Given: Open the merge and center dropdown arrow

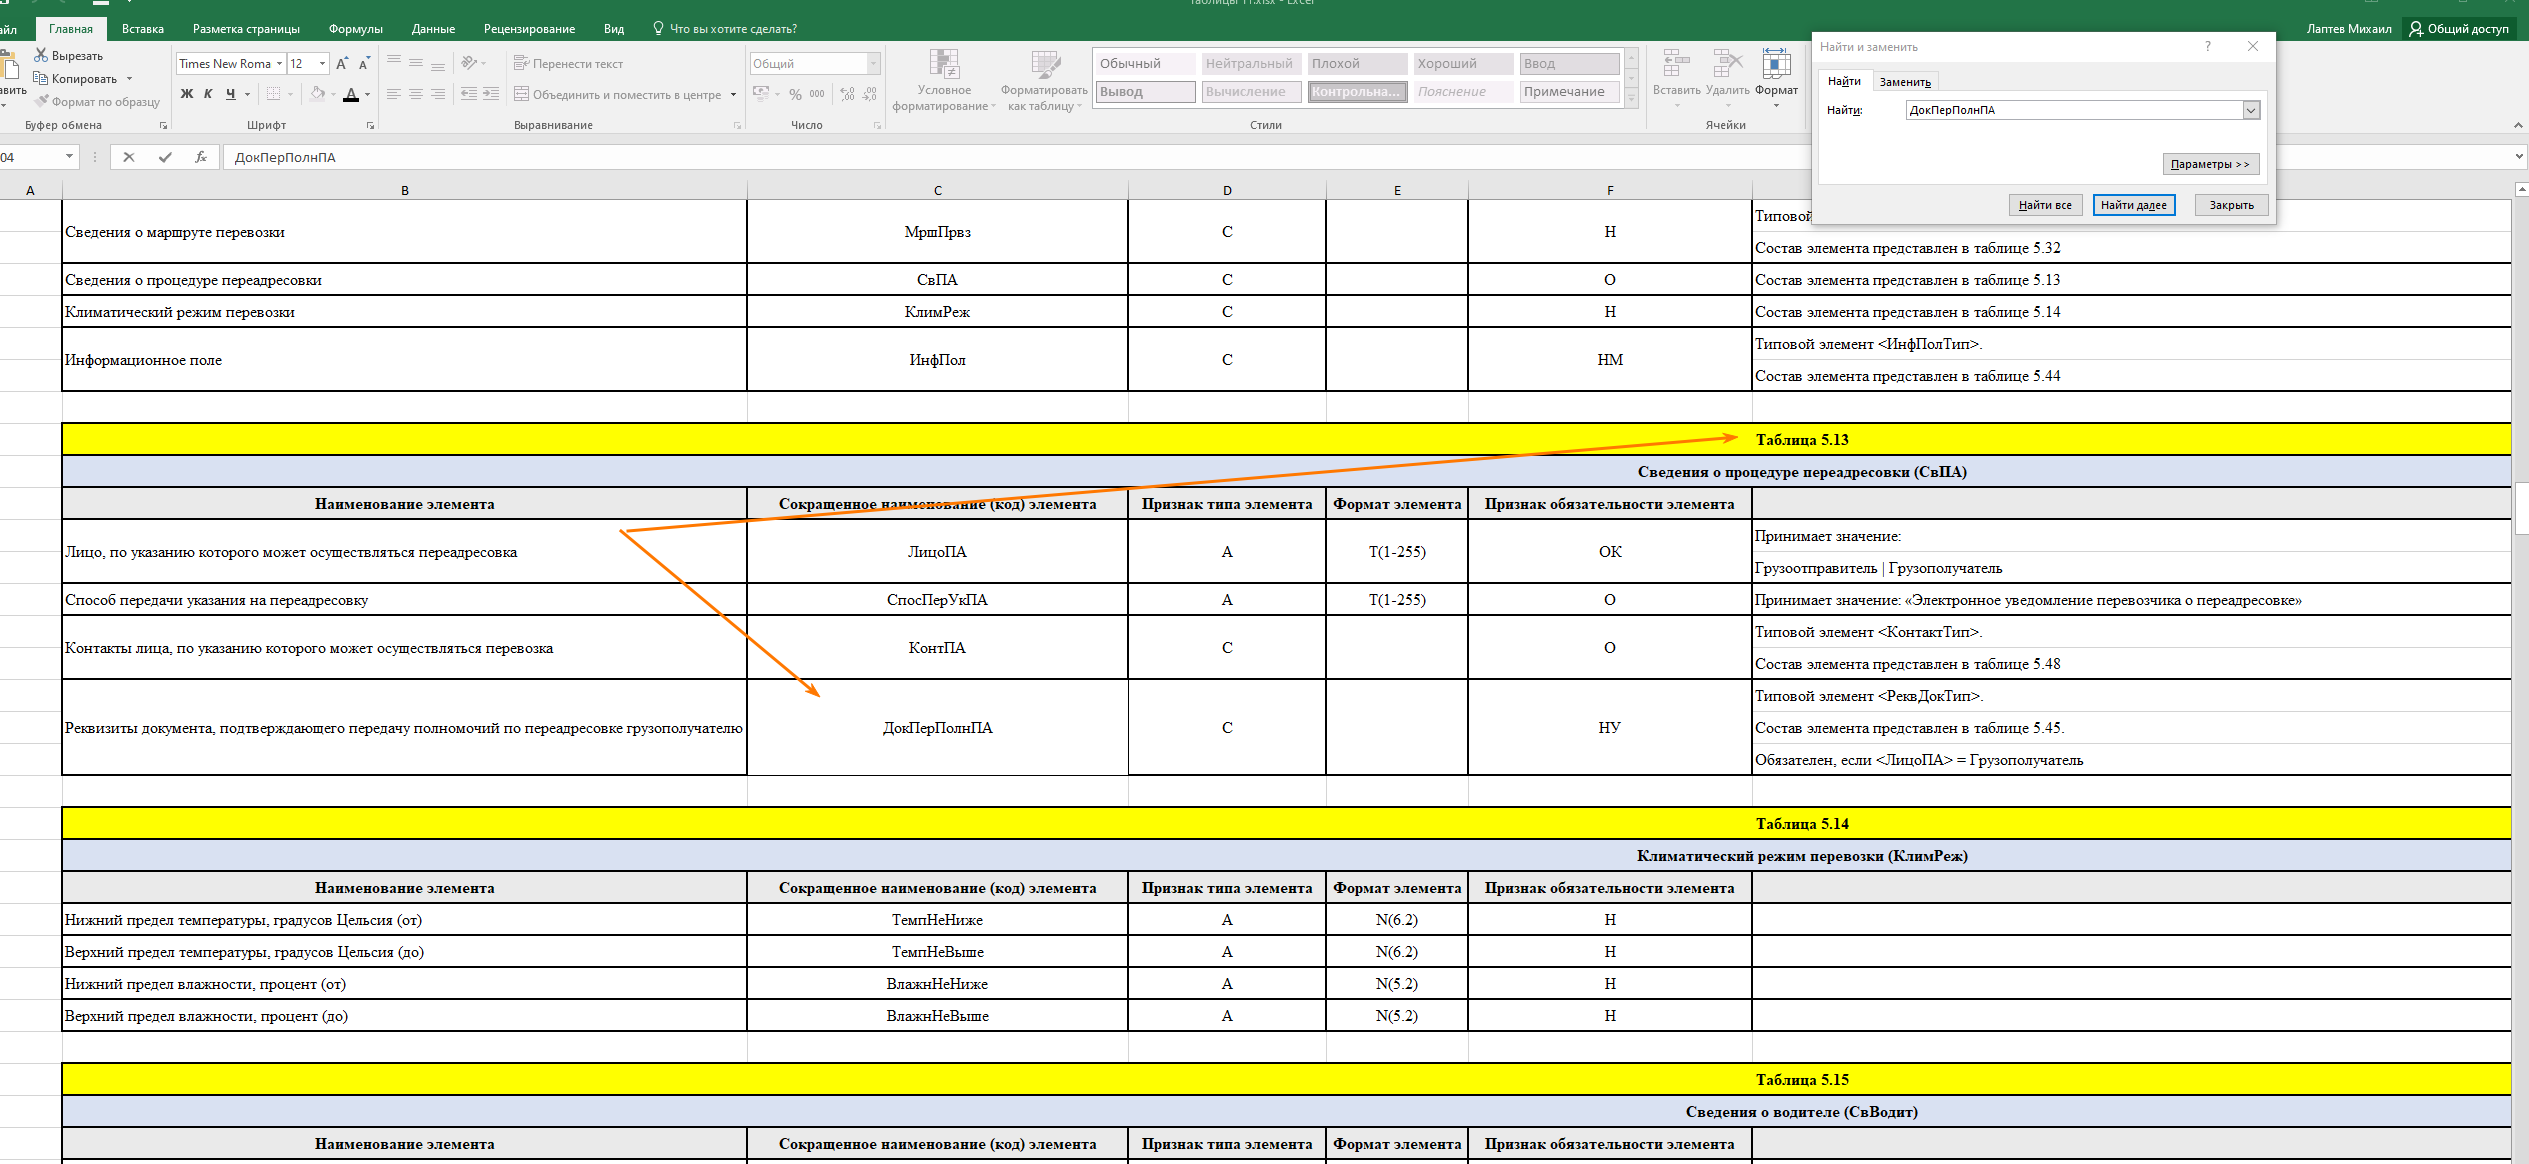Looking at the screenshot, I should click(734, 95).
